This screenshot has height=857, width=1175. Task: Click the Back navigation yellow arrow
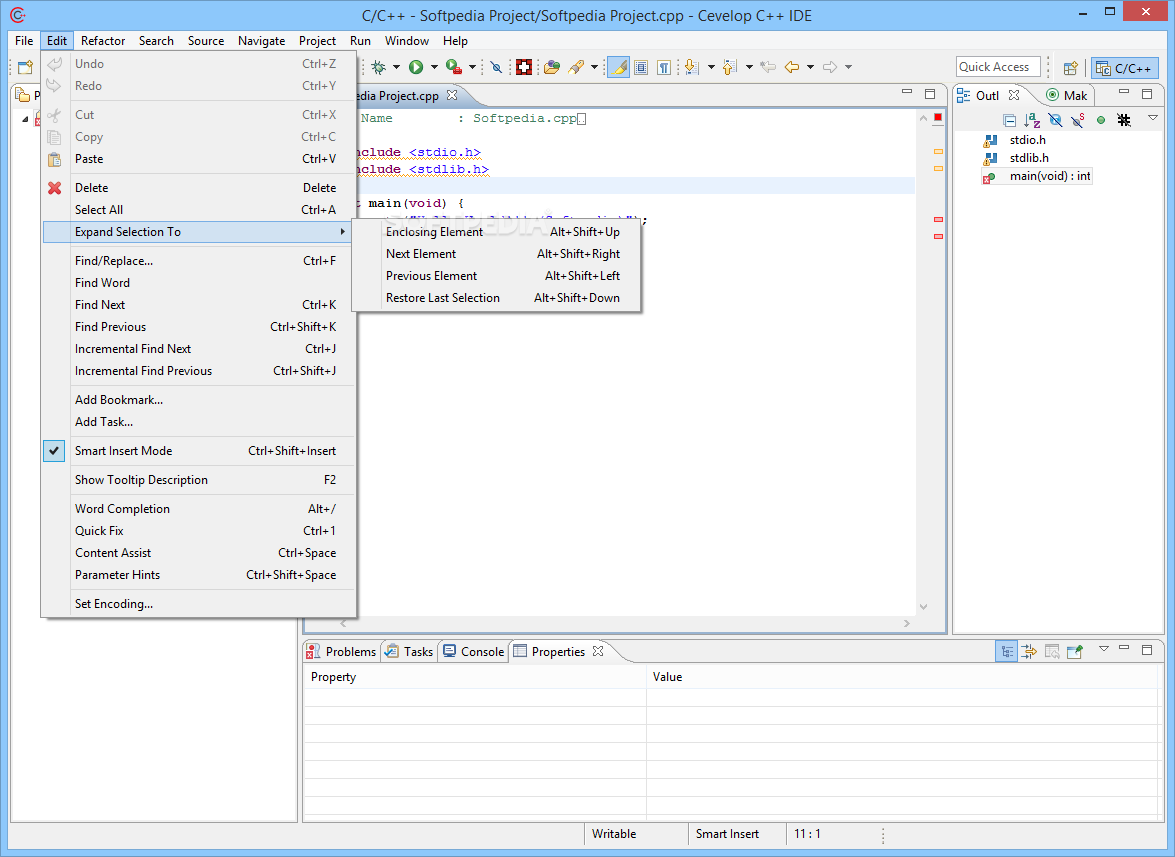[792, 67]
